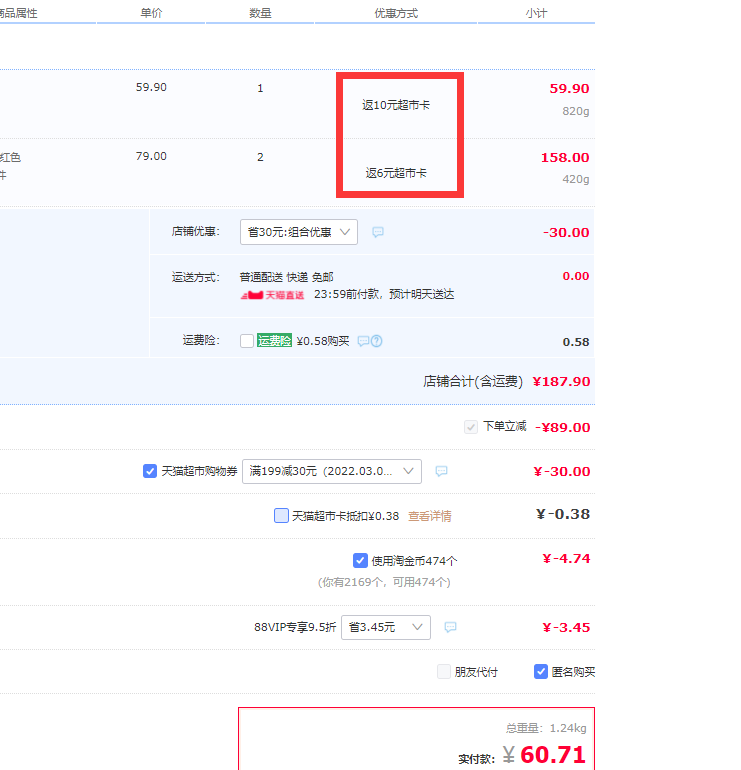Click the ¥0.58购买 insurance price text
The height and width of the screenshot is (770, 741).
coord(323,341)
